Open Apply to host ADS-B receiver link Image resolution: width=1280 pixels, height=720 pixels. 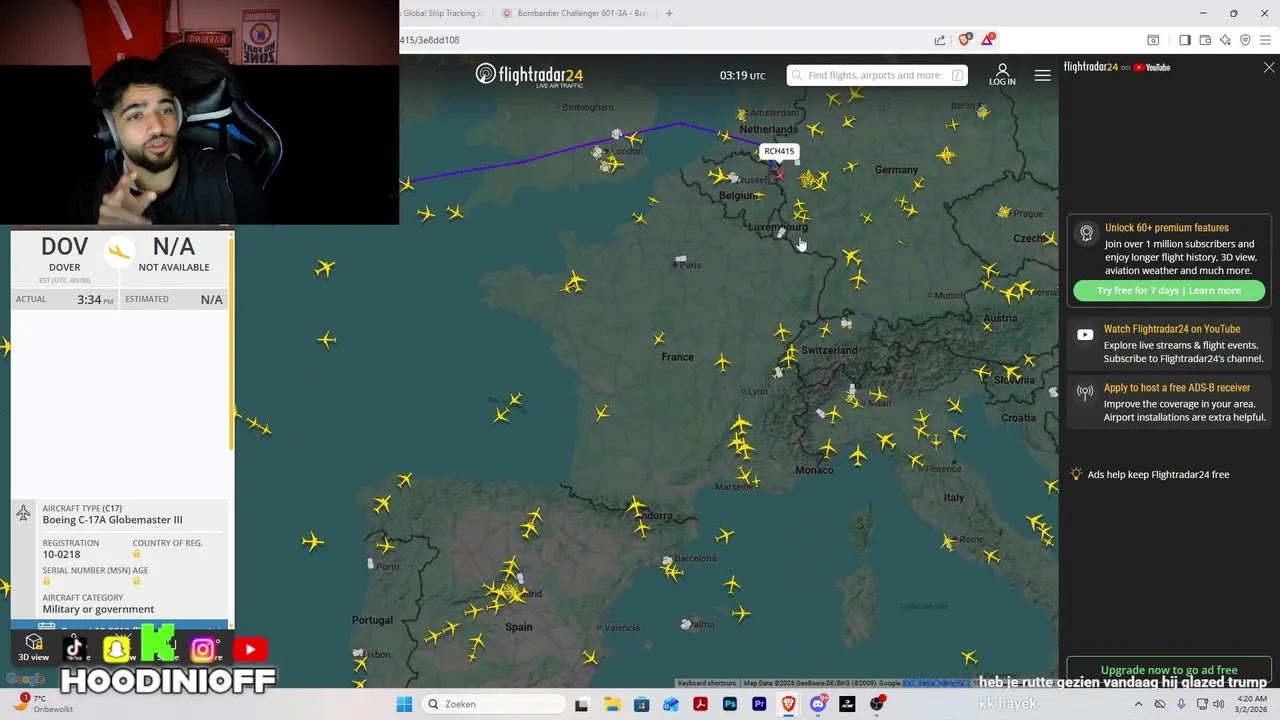pos(1177,388)
